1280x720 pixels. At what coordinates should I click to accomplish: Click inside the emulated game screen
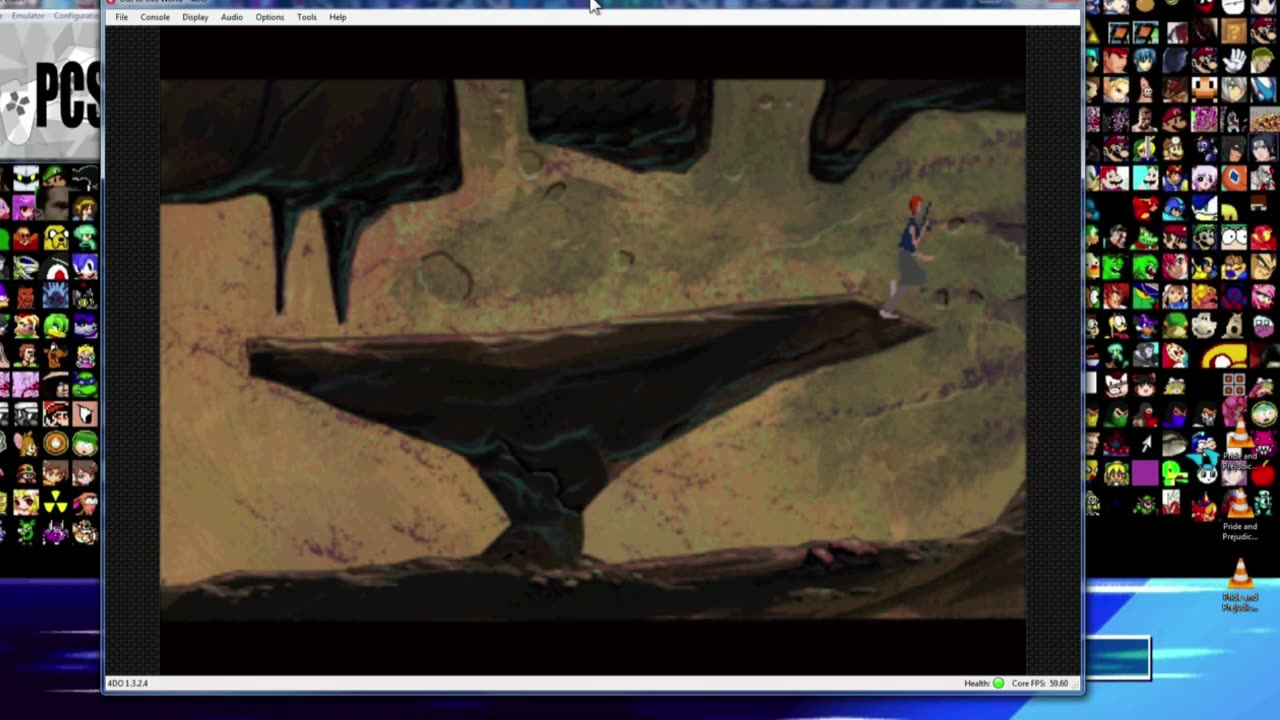tap(592, 350)
